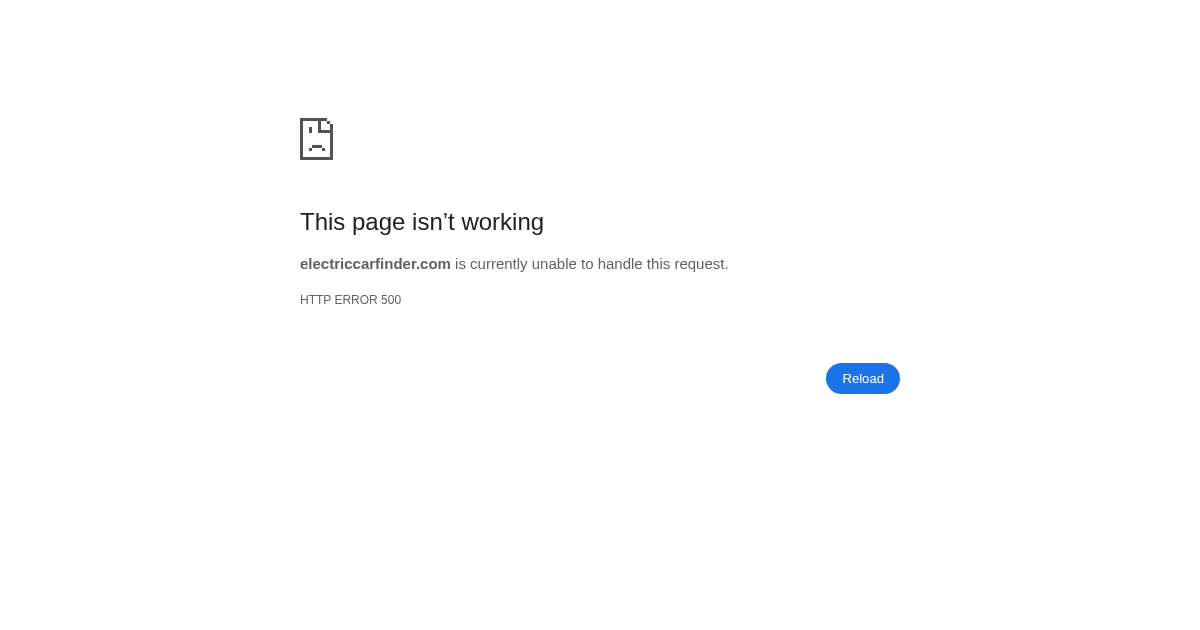Click the word 'HTTP' in the error line
The width and height of the screenshot is (1200, 630).
[316, 300]
